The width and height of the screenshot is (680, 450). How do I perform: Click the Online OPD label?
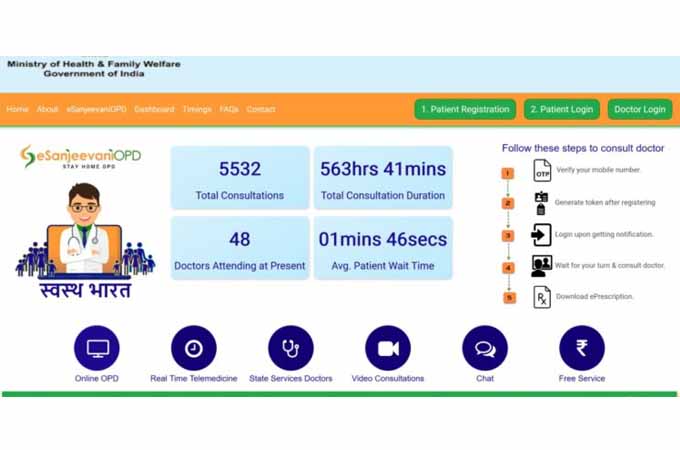click(x=97, y=378)
